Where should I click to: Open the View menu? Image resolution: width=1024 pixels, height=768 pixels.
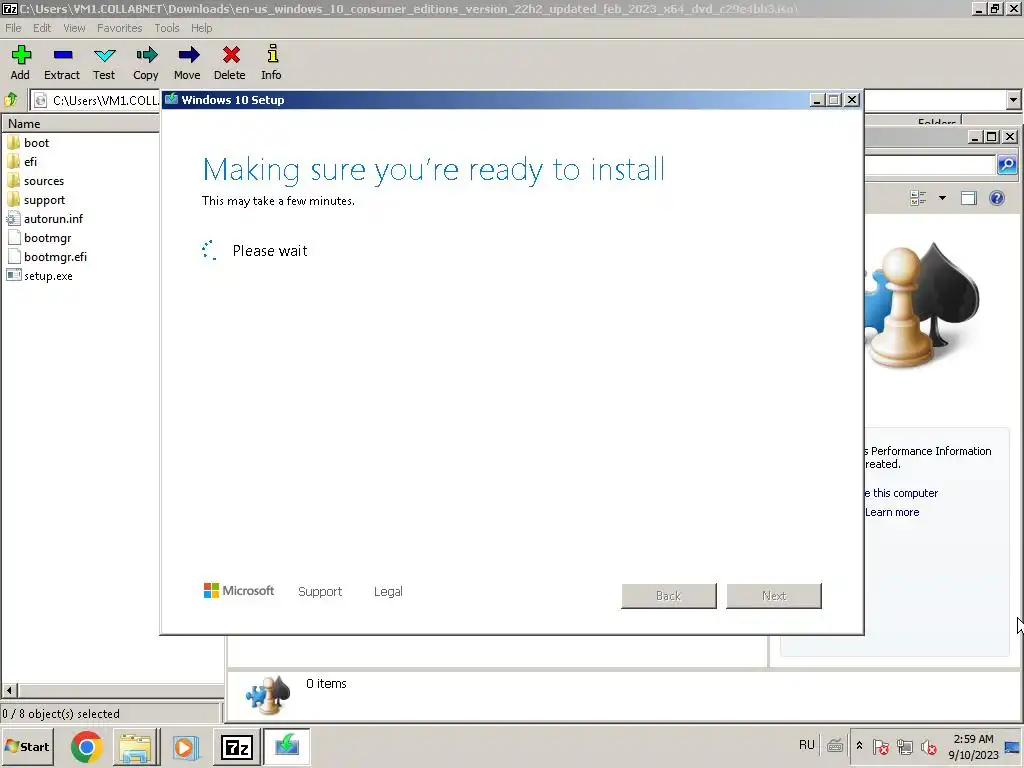(x=74, y=28)
